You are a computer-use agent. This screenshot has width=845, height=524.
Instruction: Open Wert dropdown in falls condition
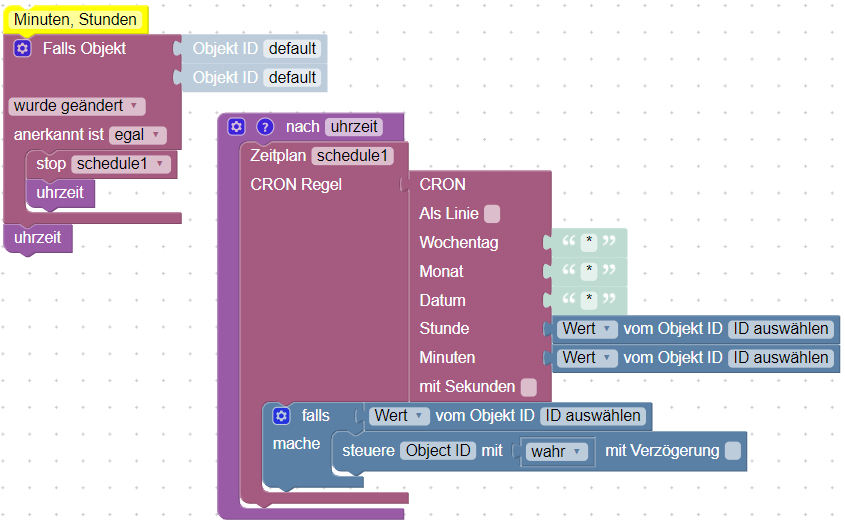click(399, 416)
